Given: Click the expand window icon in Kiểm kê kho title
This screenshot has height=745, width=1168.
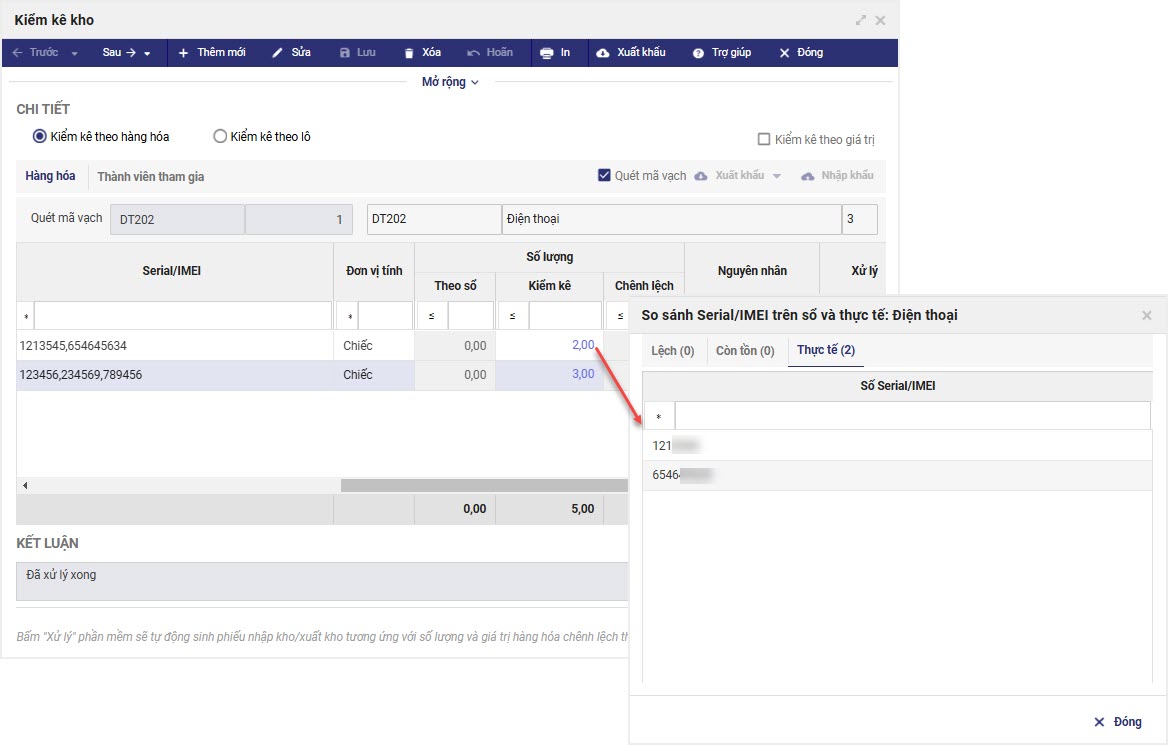Looking at the screenshot, I should [x=860, y=20].
